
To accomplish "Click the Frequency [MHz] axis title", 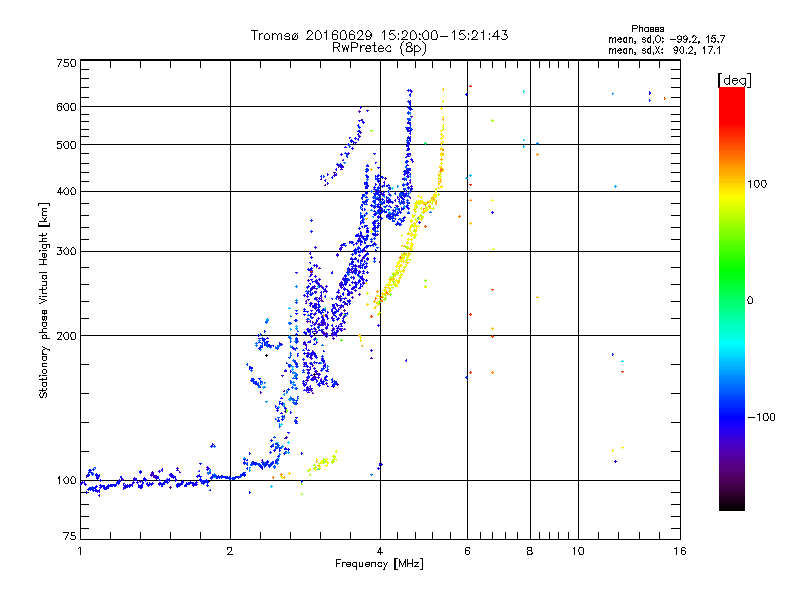I will pos(379,564).
